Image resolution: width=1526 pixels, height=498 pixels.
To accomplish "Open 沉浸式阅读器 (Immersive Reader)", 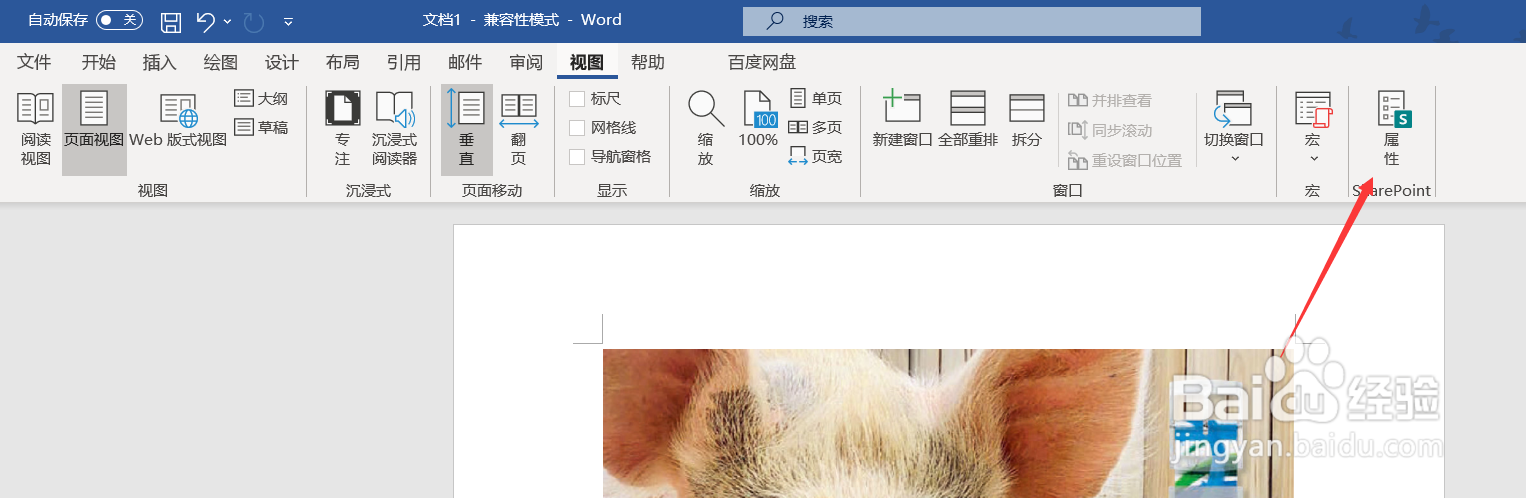I will click(395, 130).
